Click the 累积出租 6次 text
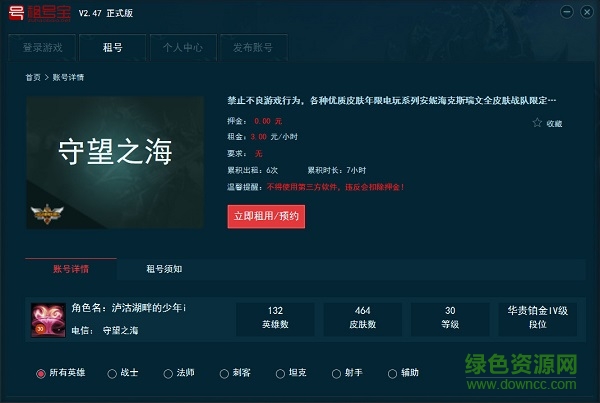The width and height of the screenshot is (600, 403). [253, 170]
